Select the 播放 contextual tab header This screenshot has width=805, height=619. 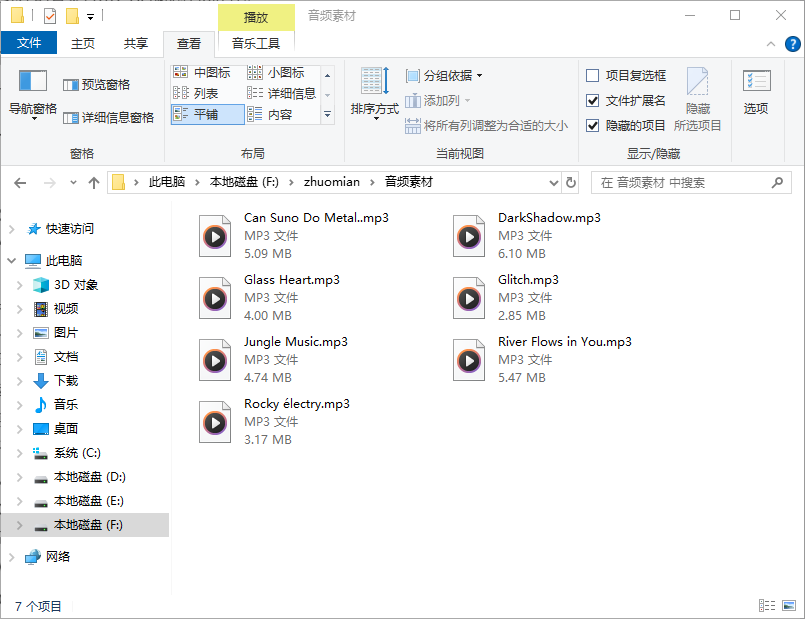click(x=256, y=17)
